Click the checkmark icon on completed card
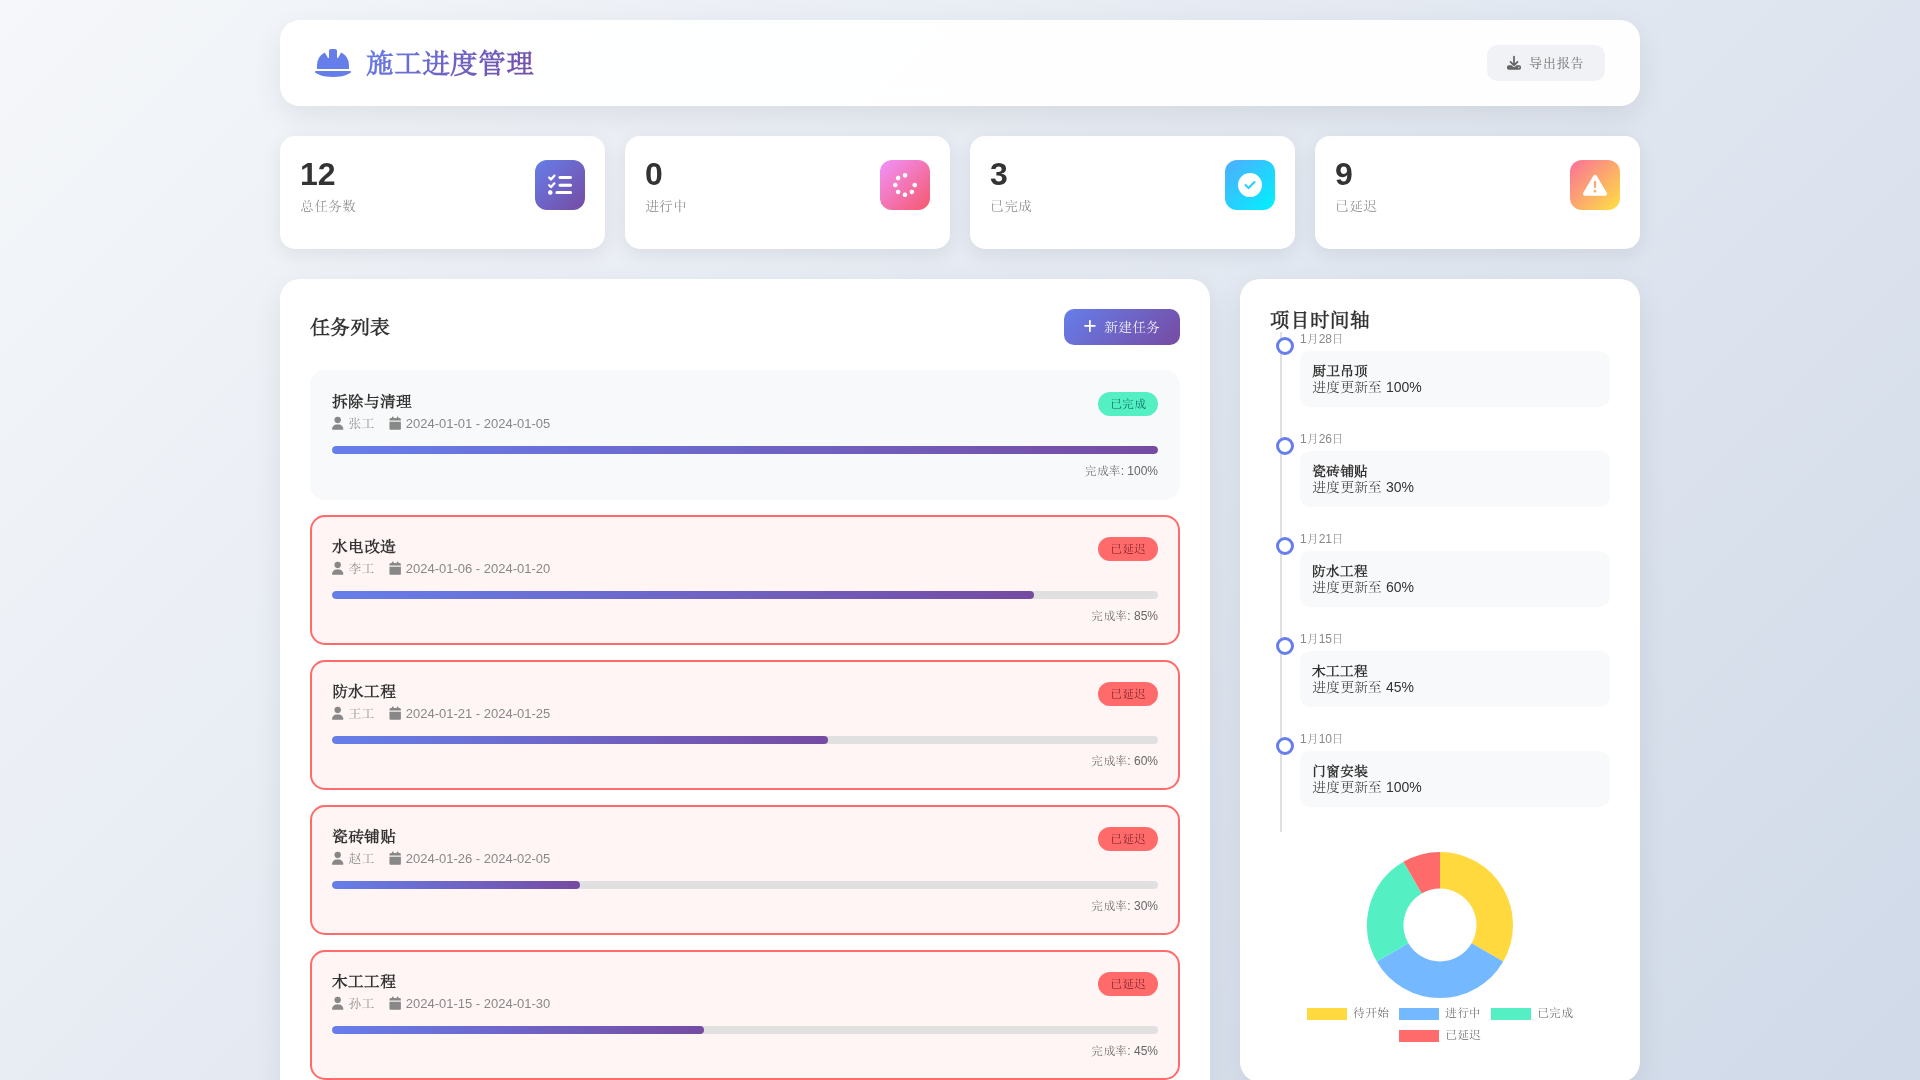This screenshot has width=1920, height=1080. tap(1250, 185)
